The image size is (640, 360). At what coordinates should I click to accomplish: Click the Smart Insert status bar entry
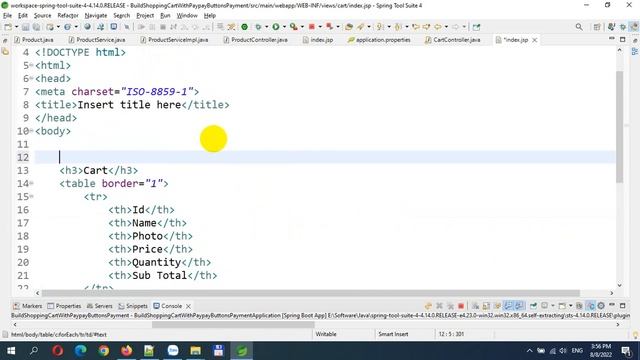[393, 334]
